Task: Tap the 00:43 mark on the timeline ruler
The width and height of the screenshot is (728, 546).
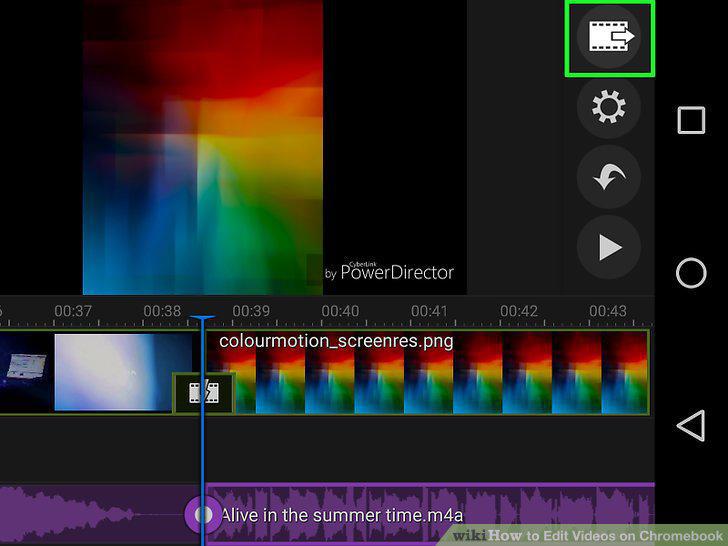Action: (608, 311)
